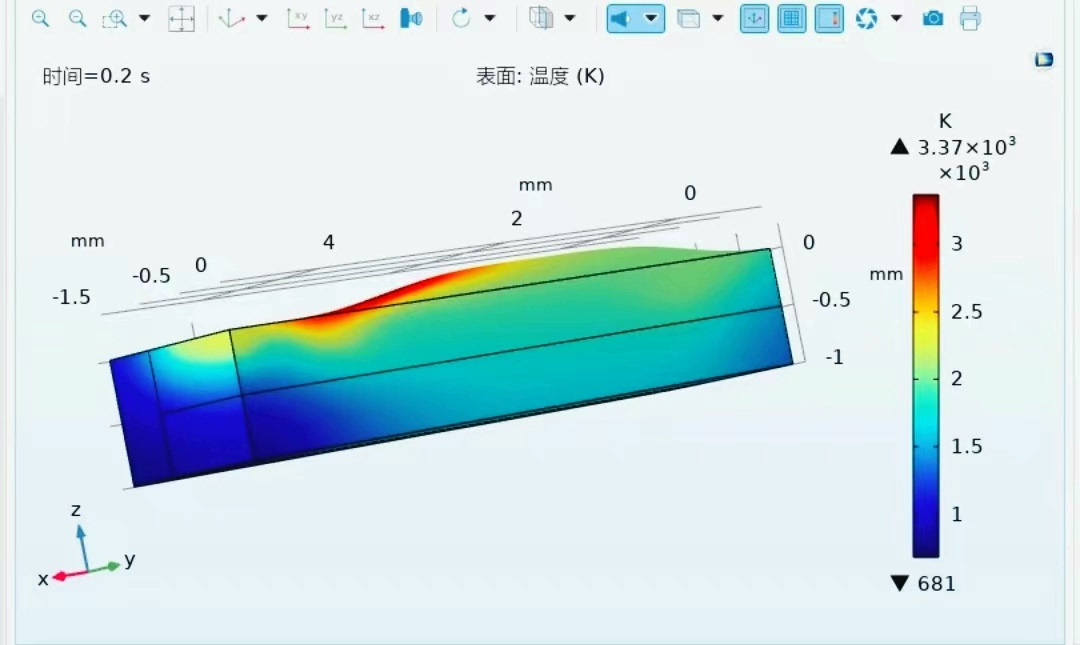Viewport: 1080px width, 645px height.
Task: Open the transparency cube dropdown arrow
Action: click(x=570, y=19)
